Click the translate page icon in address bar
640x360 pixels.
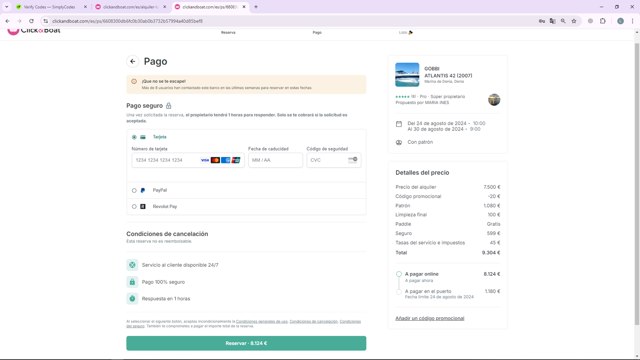tap(553, 21)
